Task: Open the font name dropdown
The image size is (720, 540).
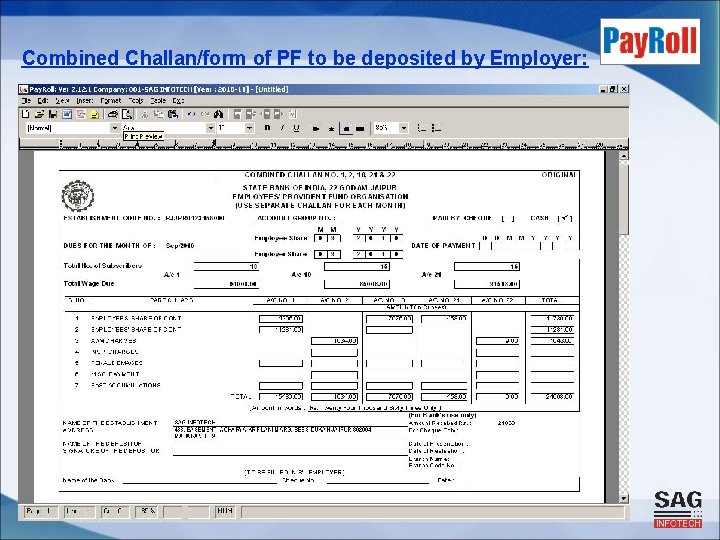Action: coord(211,128)
